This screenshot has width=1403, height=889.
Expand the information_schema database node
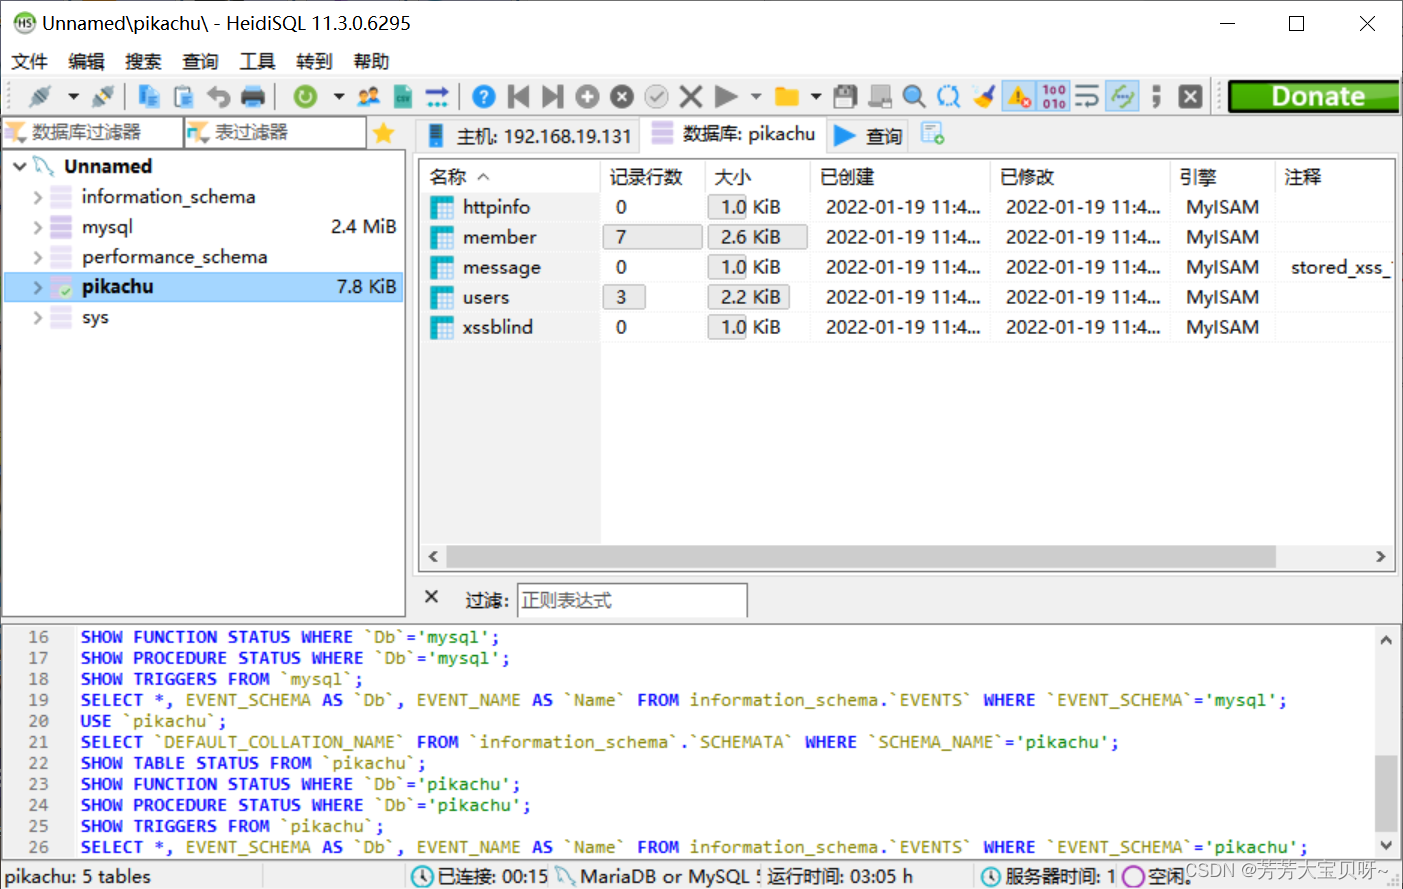pyautogui.click(x=38, y=197)
